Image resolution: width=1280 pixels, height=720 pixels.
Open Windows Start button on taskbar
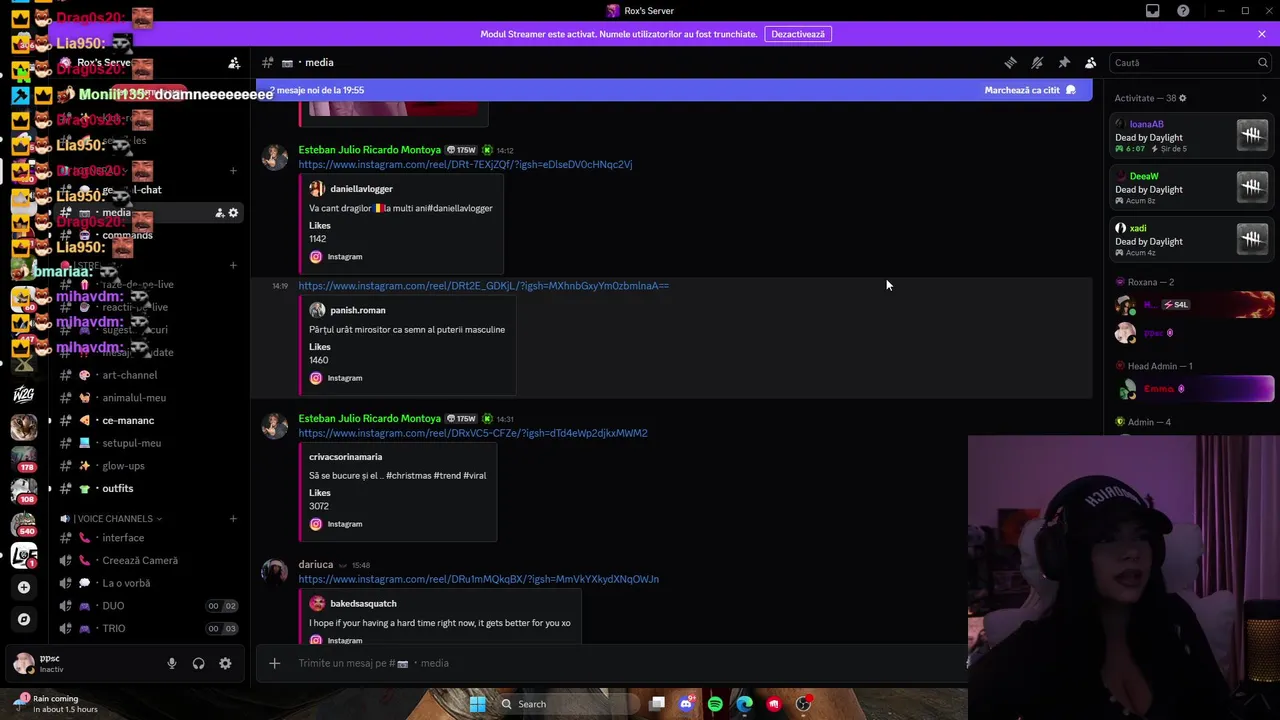pos(478,704)
